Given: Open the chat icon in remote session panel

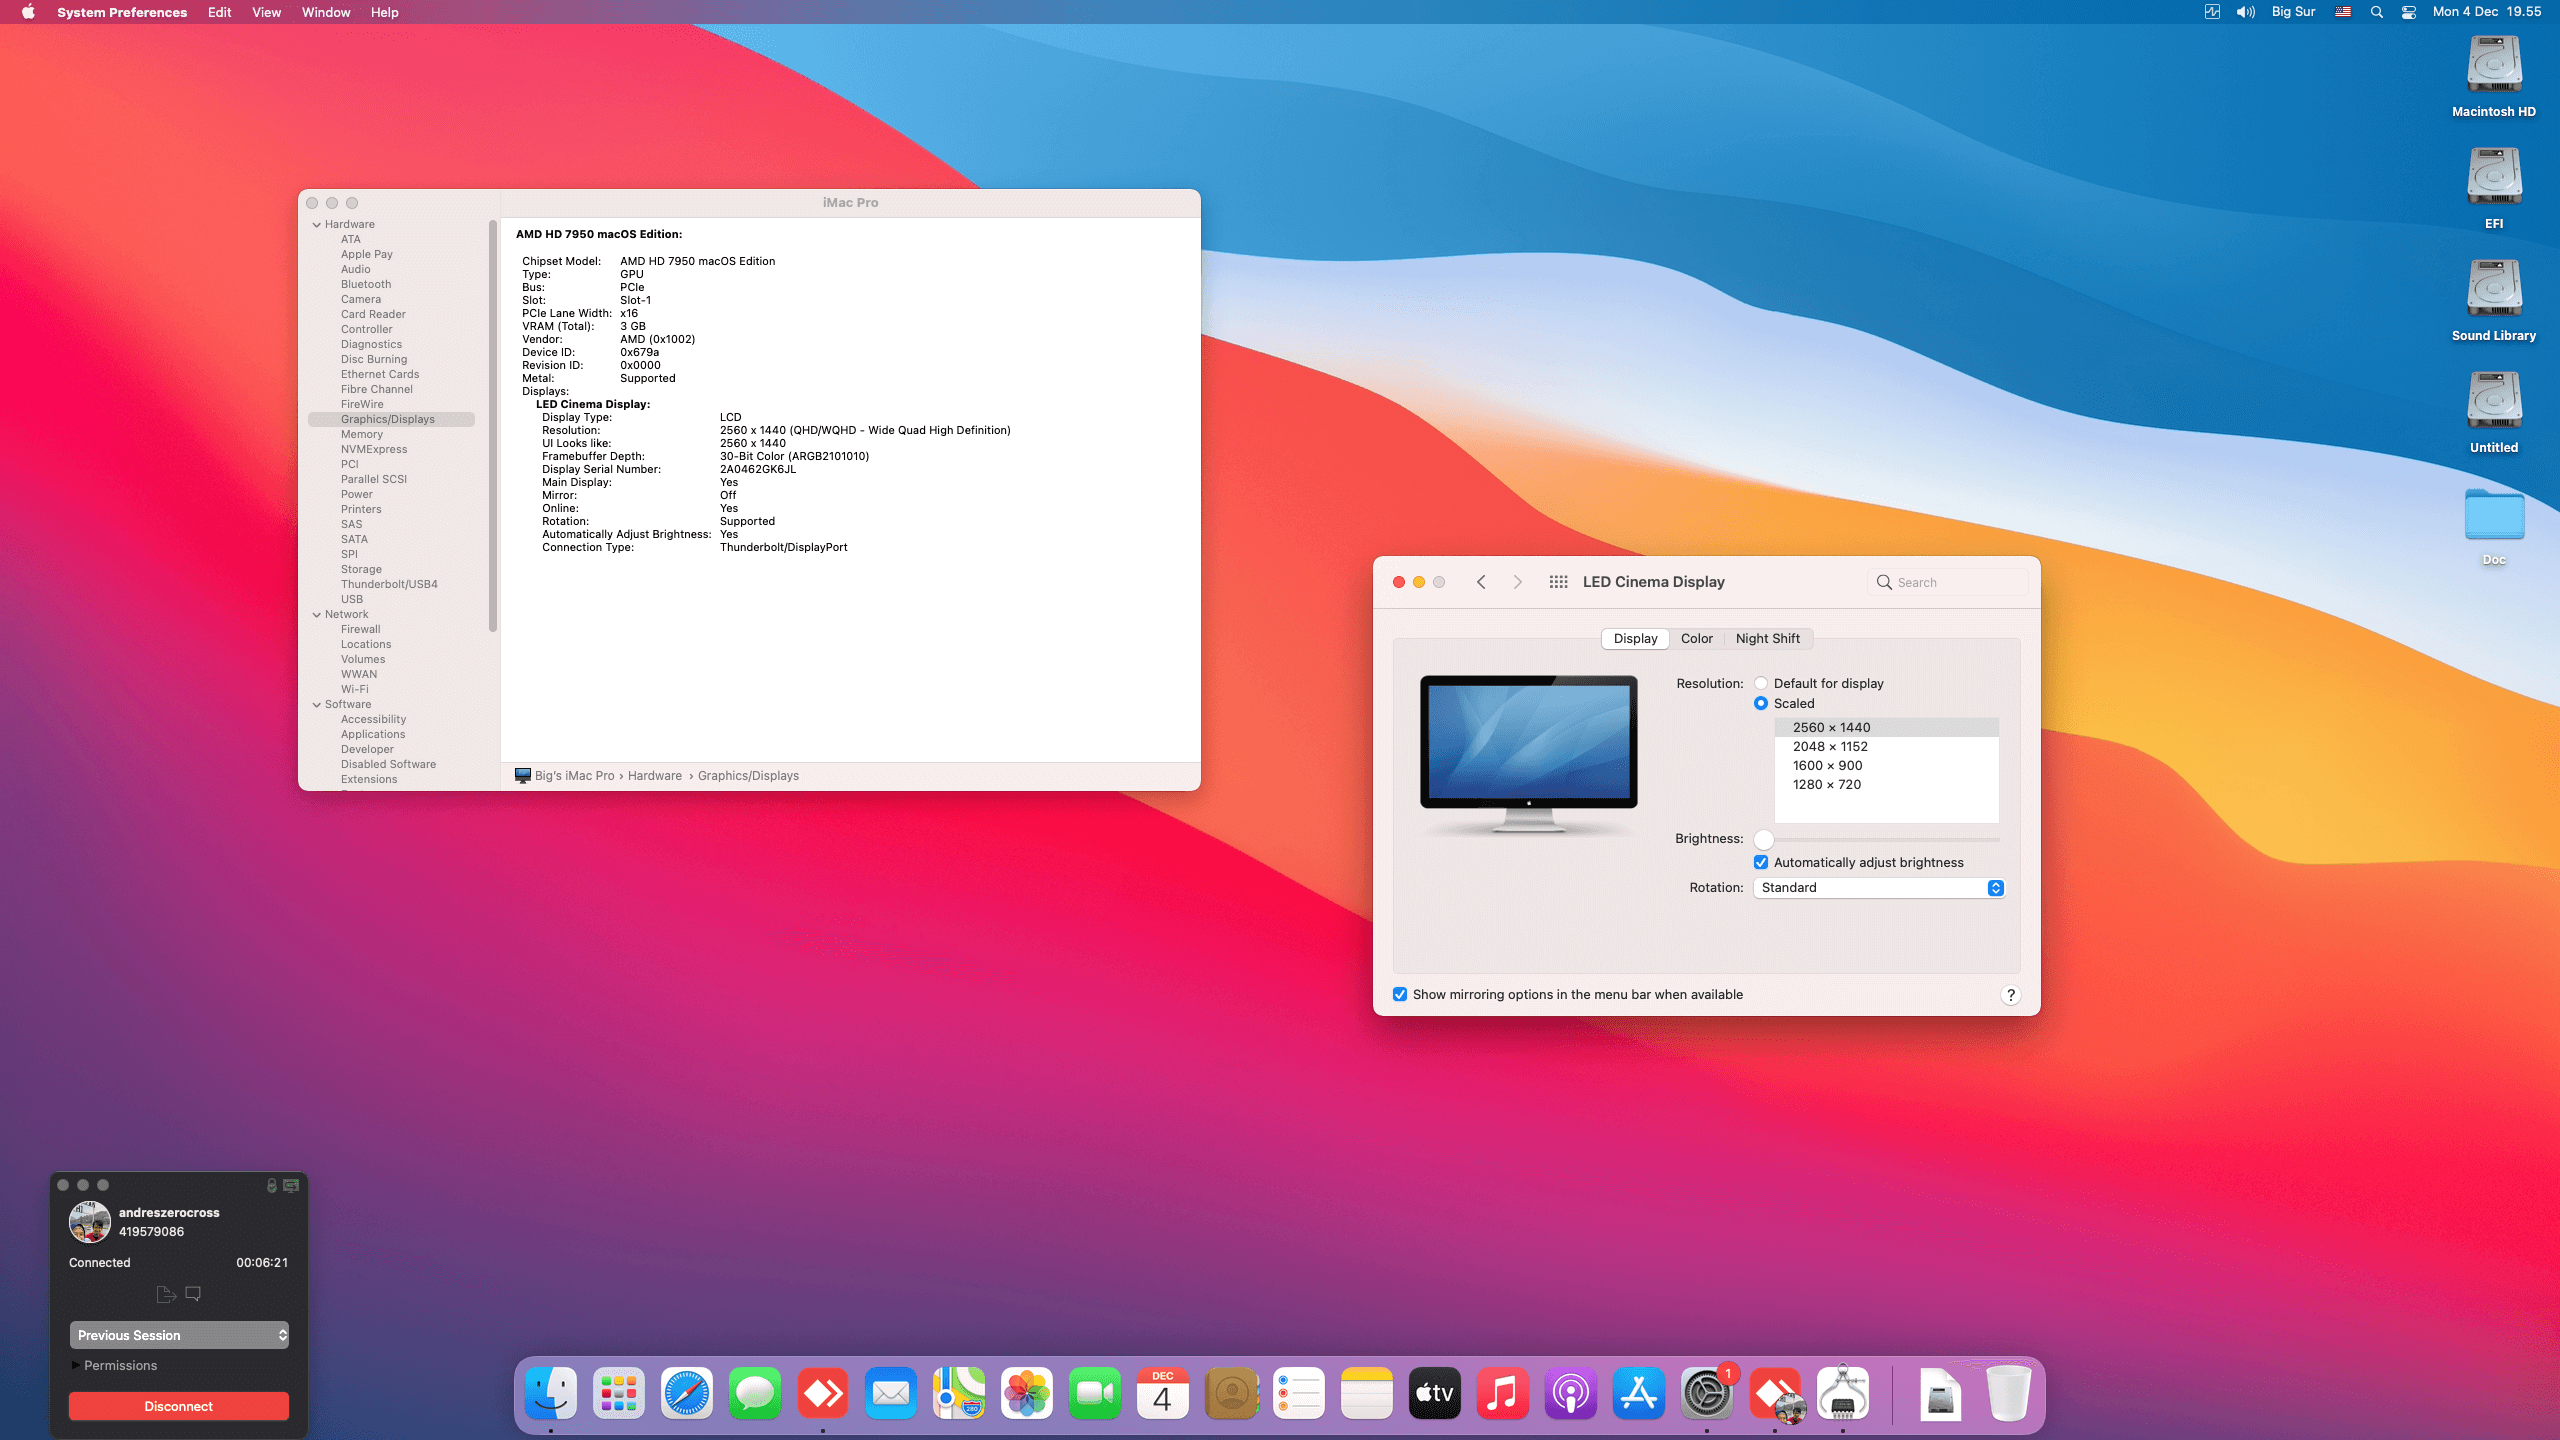Looking at the screenshot, I should point(194,1294).
